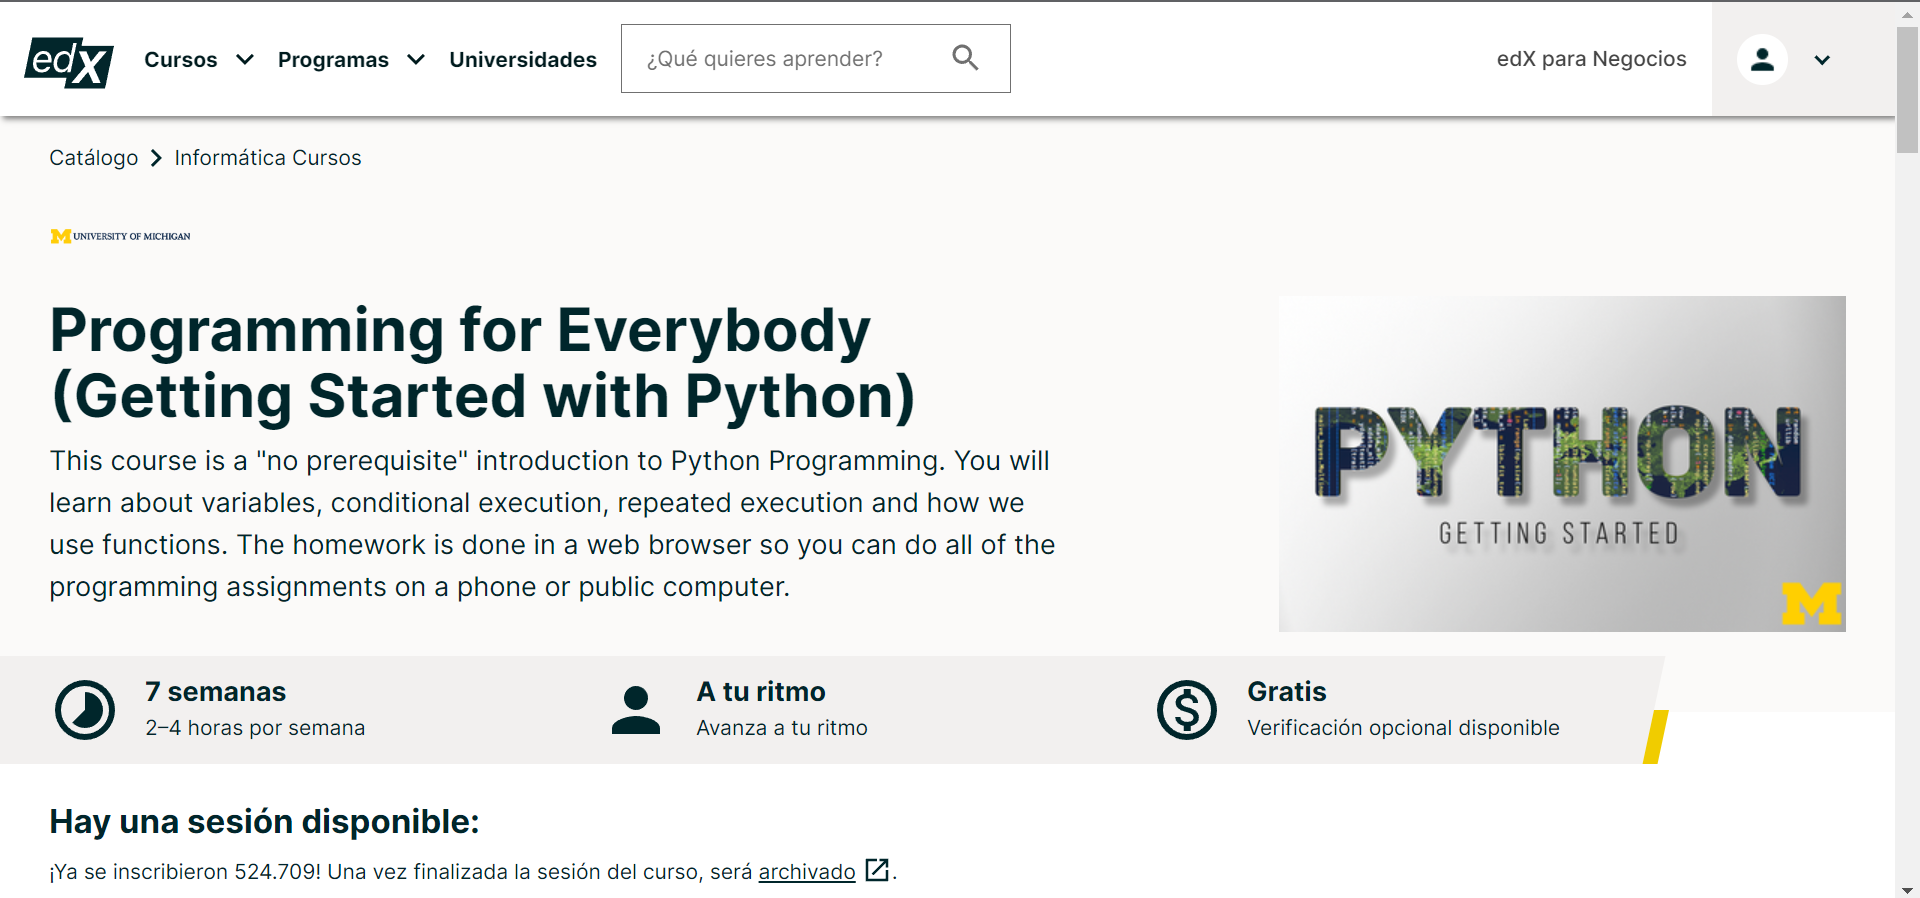This screenshot has width=1920, height=898.
Task: Click the vertical scrollbar thumb
Action: (1907, 90)
